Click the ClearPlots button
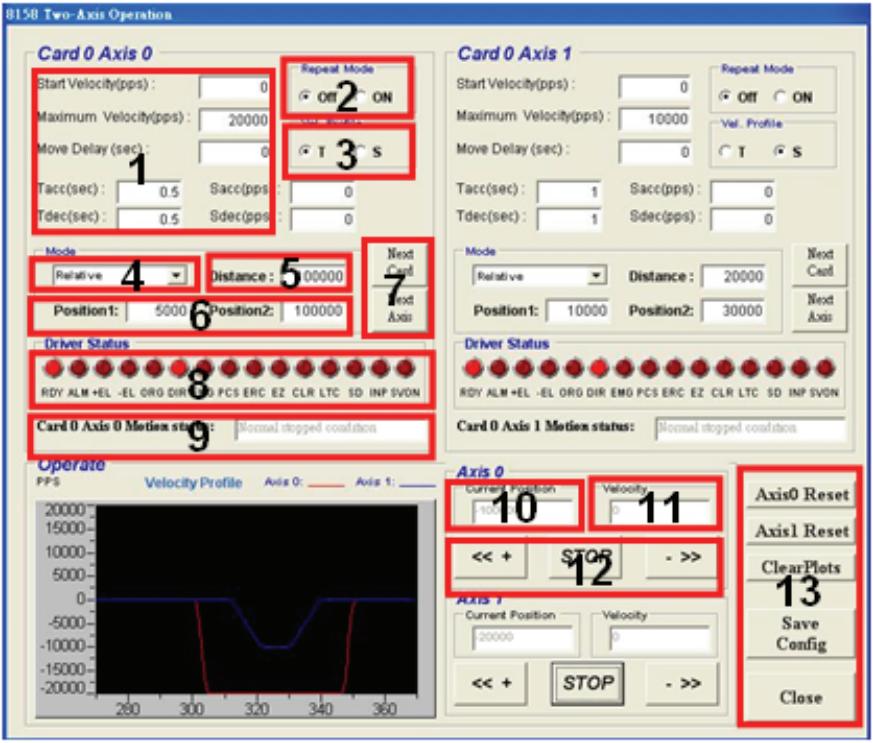This screenshot has width=873, height=743. pos(801,568)
